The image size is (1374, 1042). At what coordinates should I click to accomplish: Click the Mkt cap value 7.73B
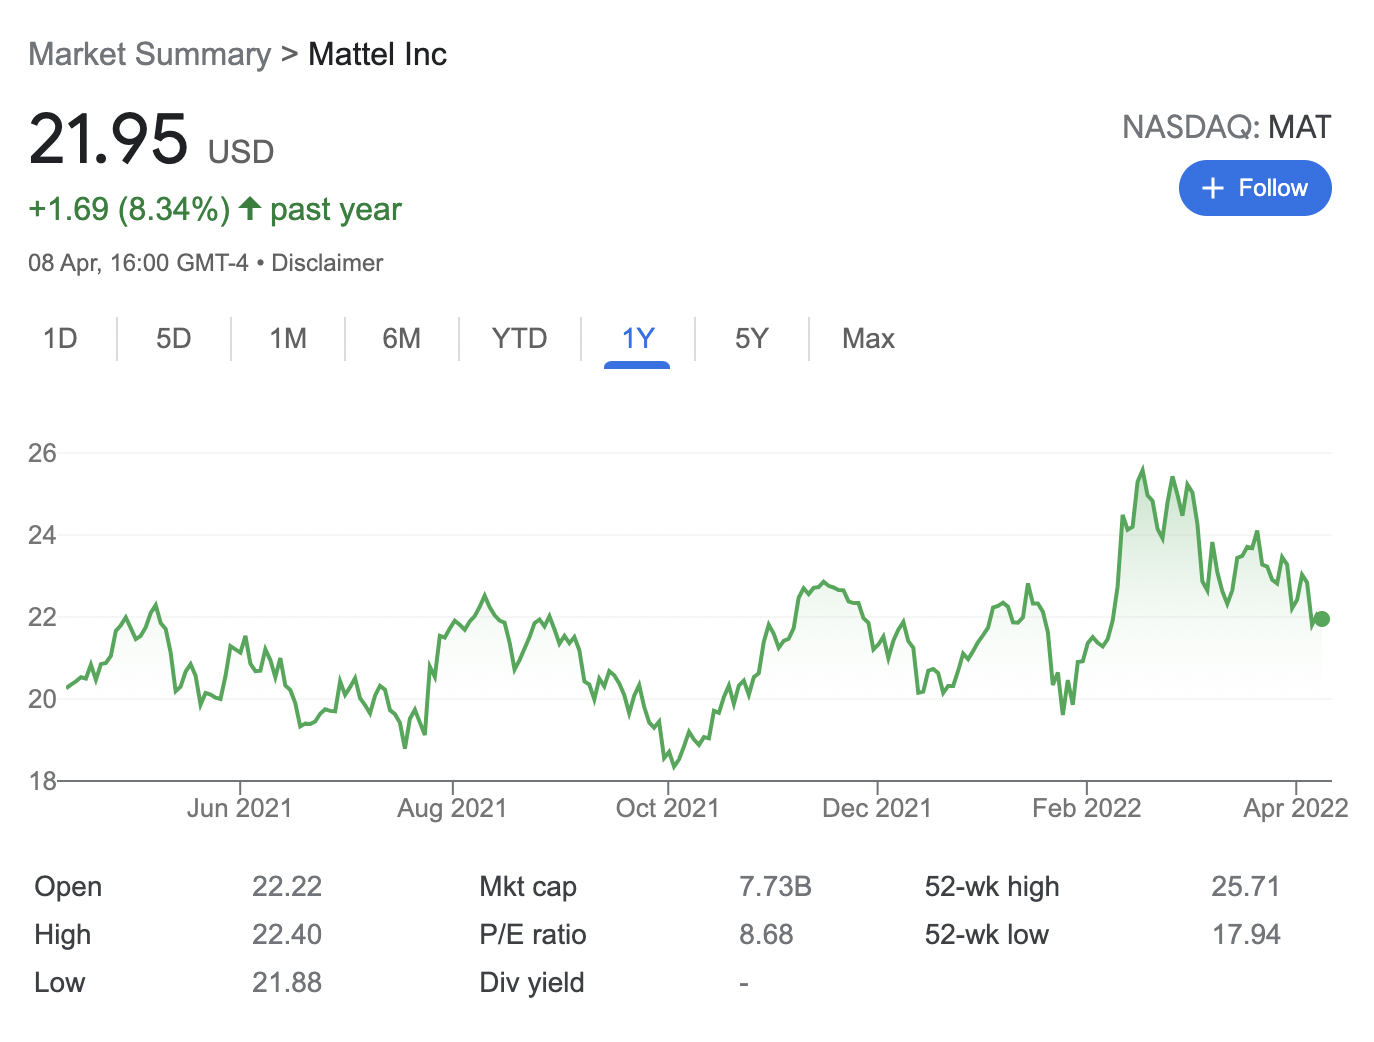coord(775,886)
